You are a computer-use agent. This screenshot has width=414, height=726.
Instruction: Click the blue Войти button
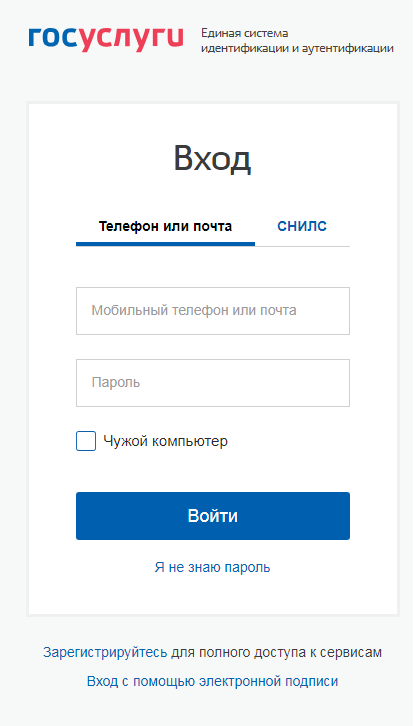(x=213, y=516)
